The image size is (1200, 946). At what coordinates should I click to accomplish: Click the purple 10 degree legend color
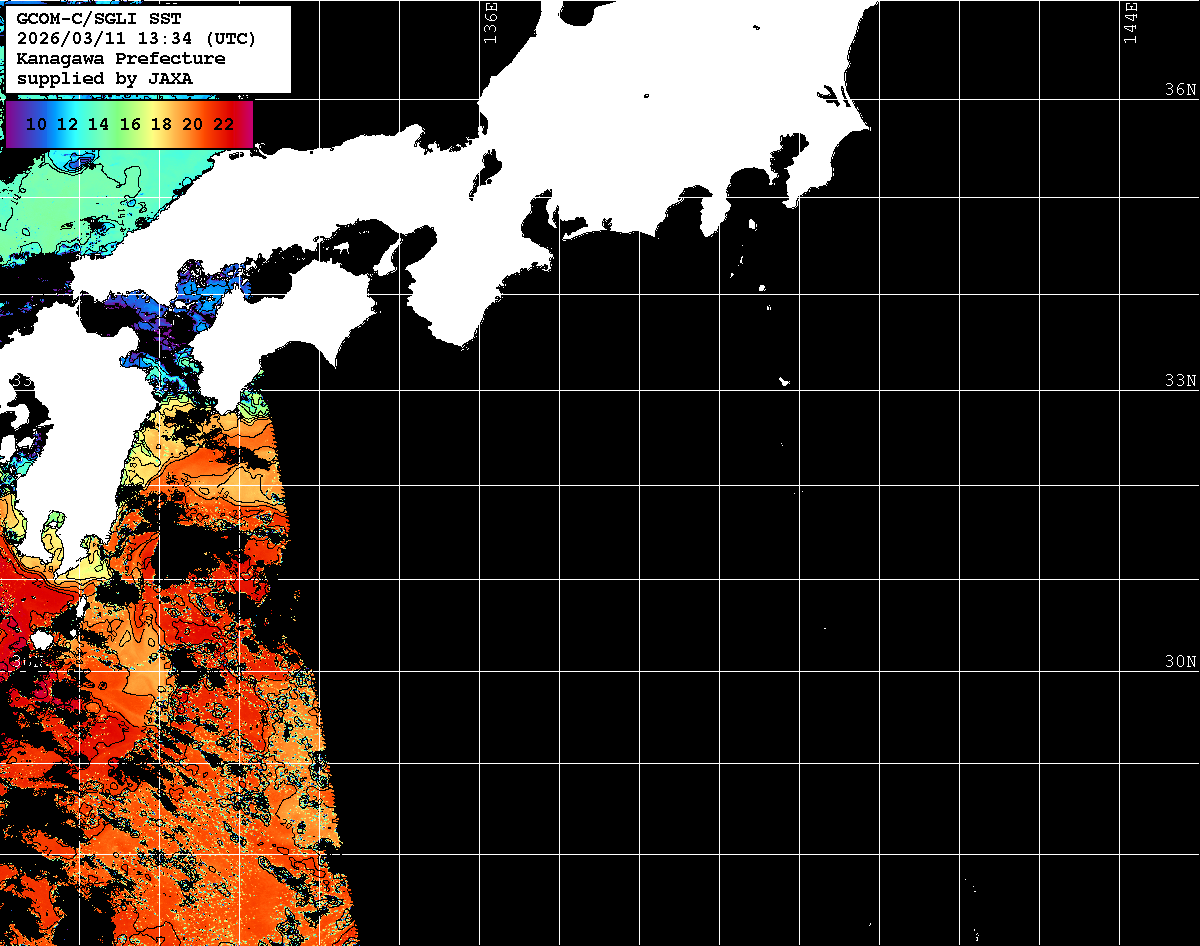coord(36,125)
